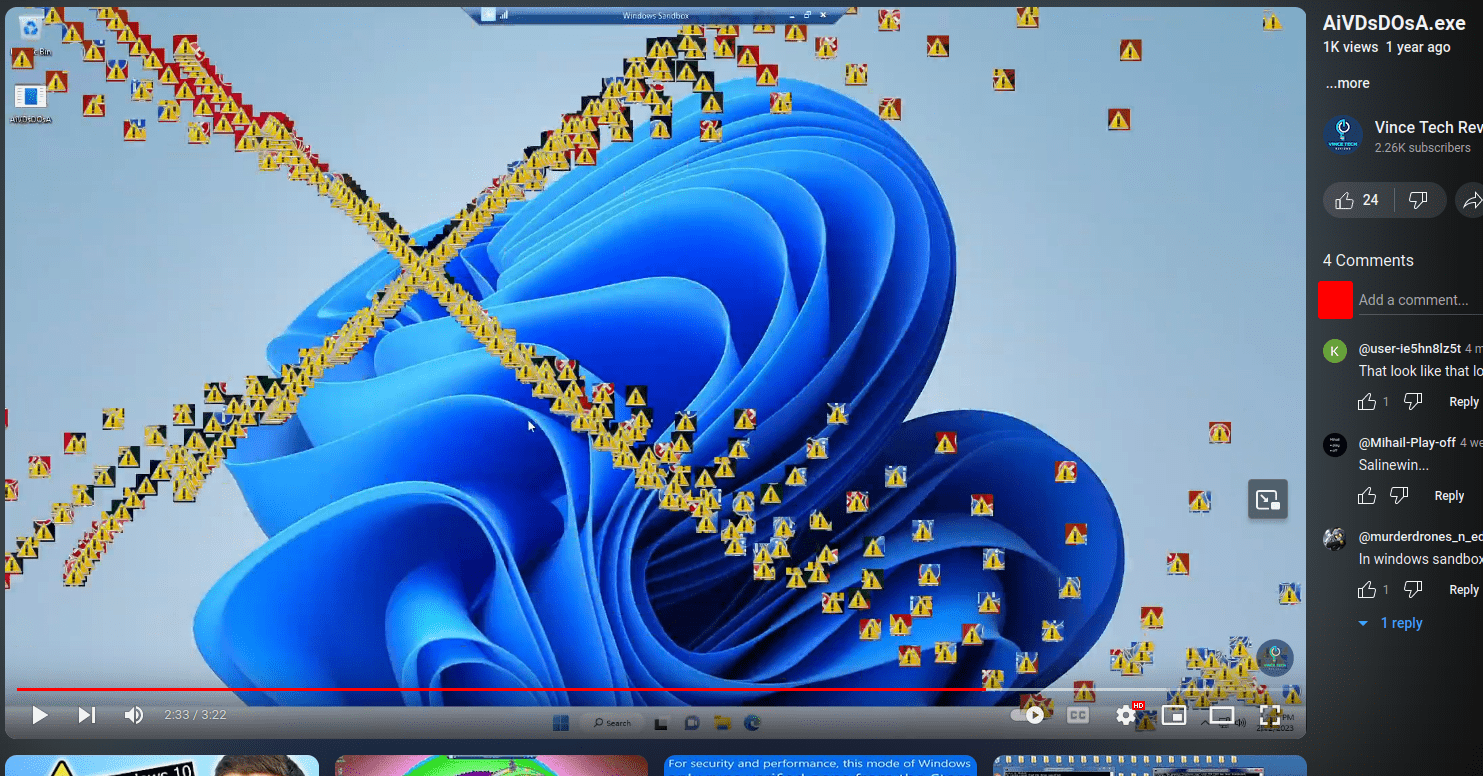Click the 2.26K subscribers text
Screen dimensions: 1483x776
pos(1423,148)
